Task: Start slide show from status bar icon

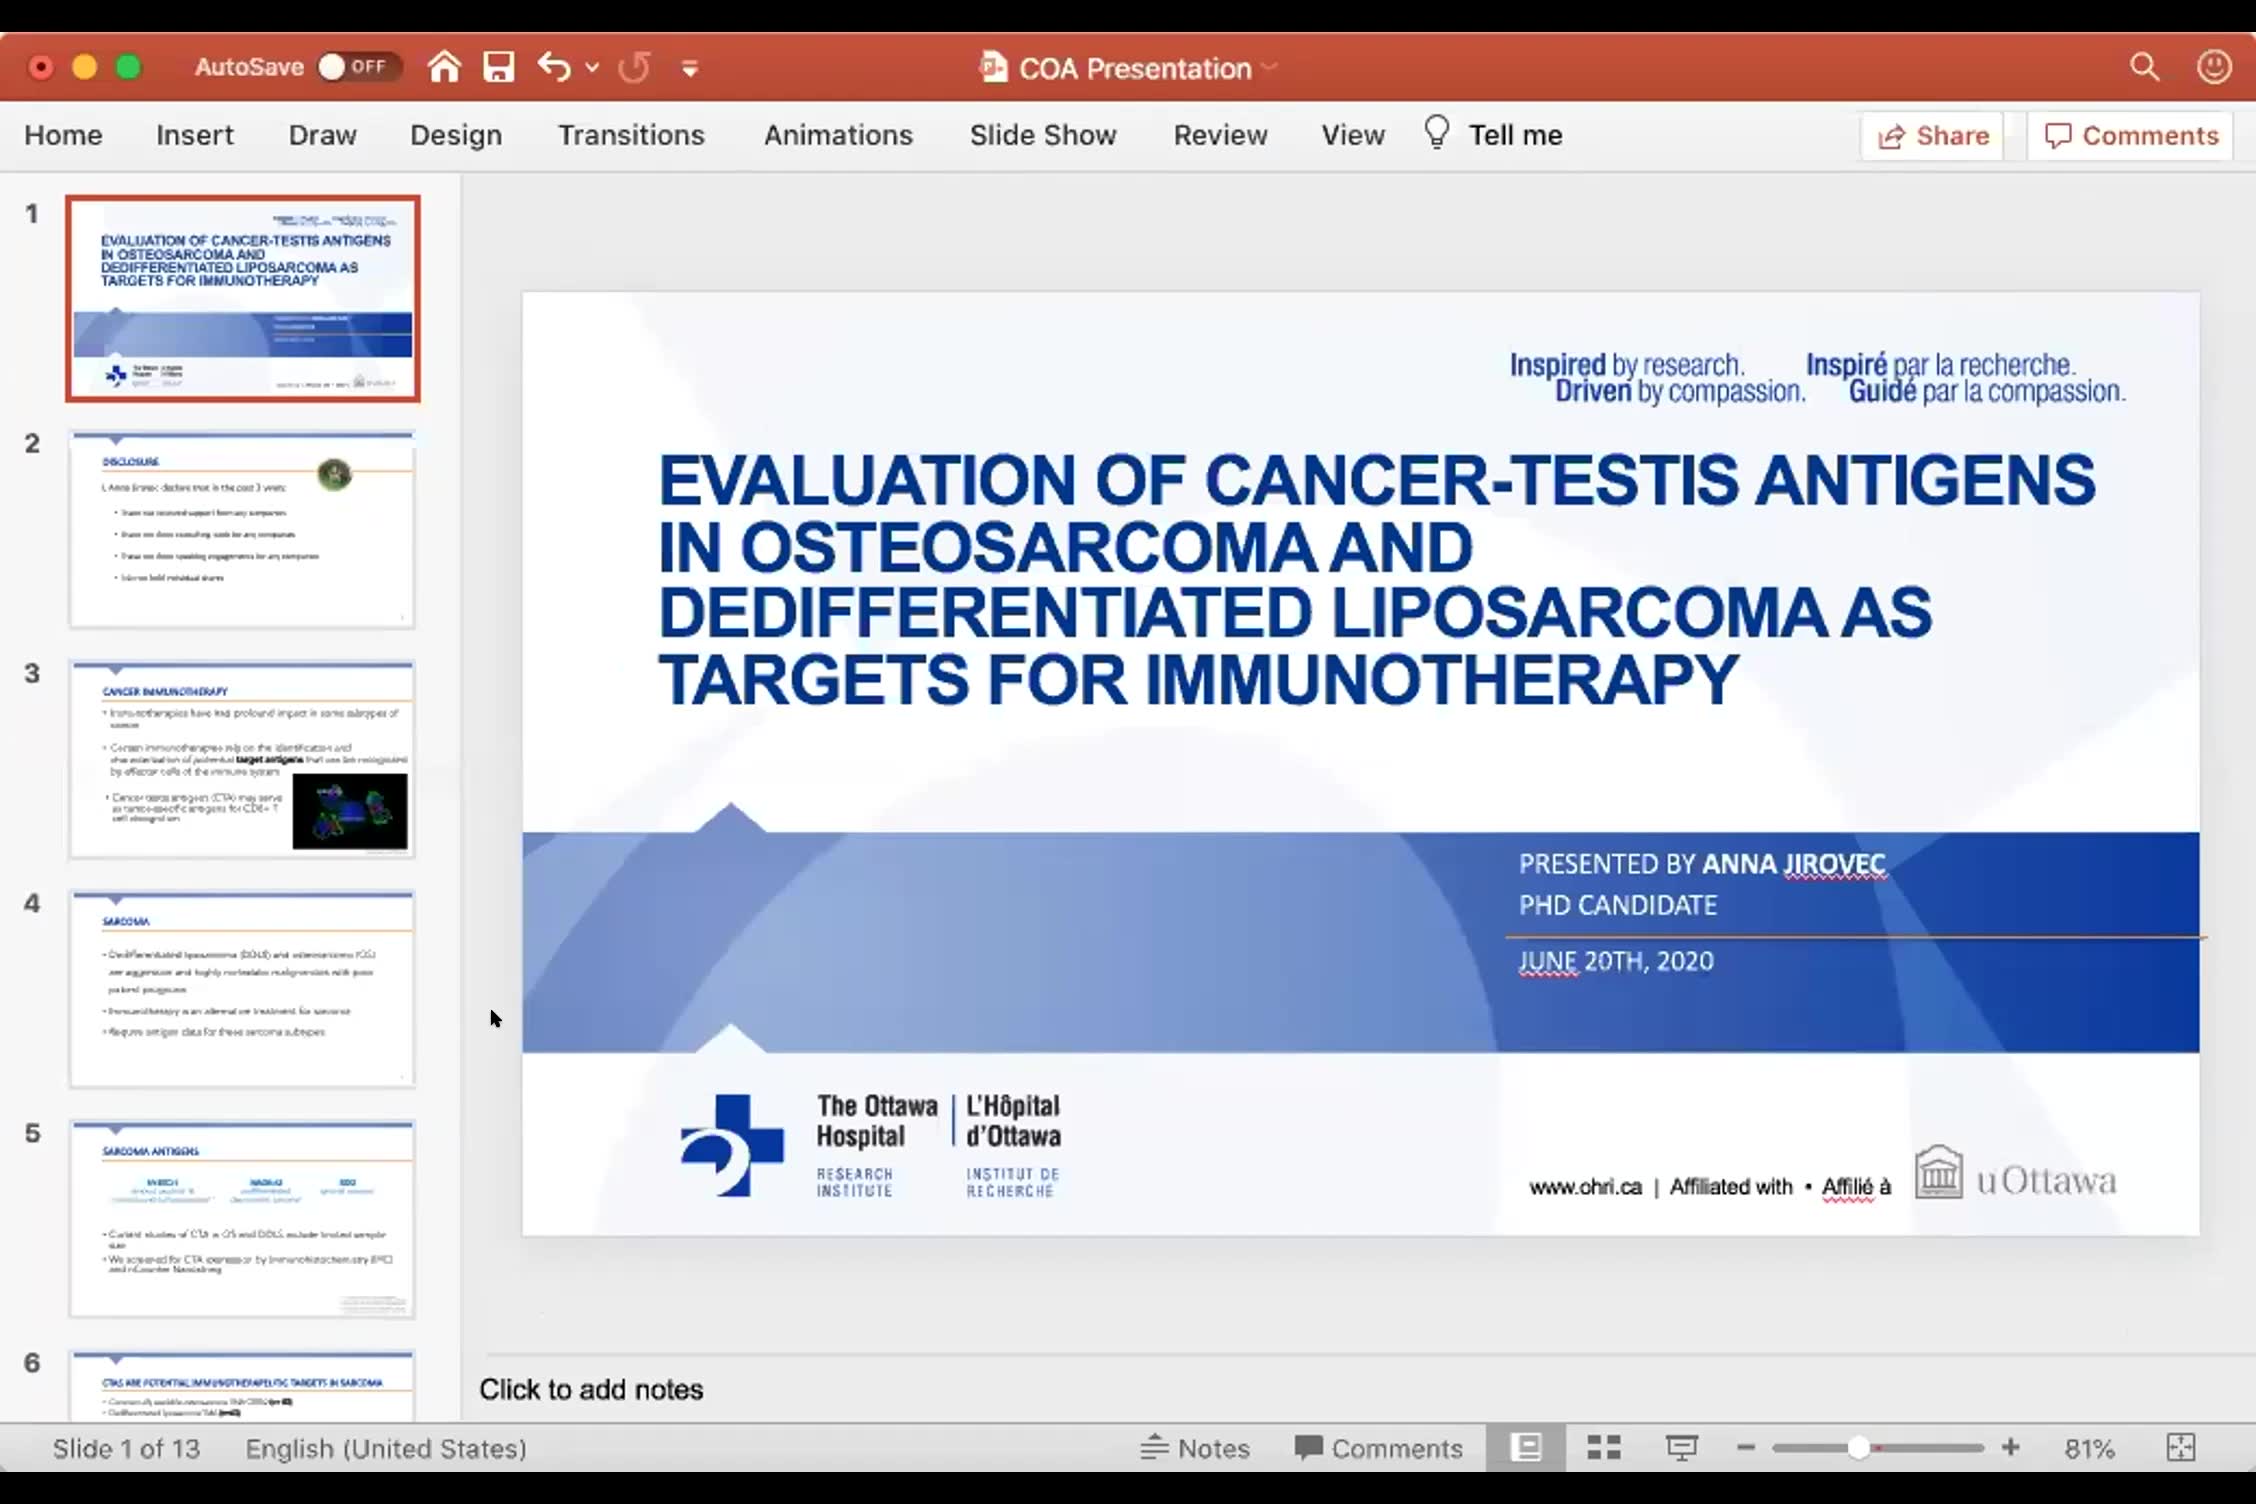Action: click(x=1681, y=1447)
